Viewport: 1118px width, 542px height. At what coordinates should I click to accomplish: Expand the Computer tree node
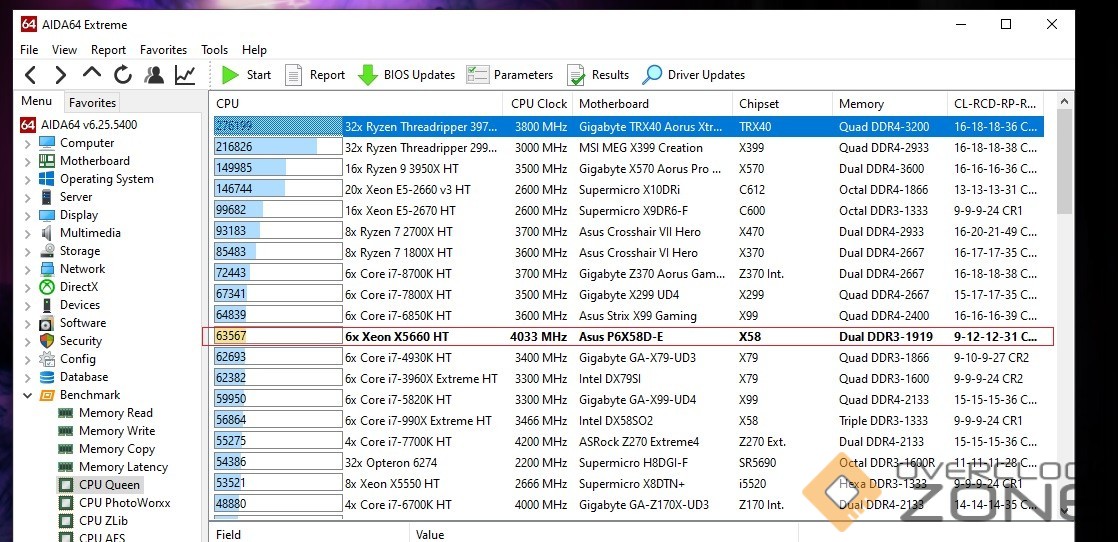(28, 143)
